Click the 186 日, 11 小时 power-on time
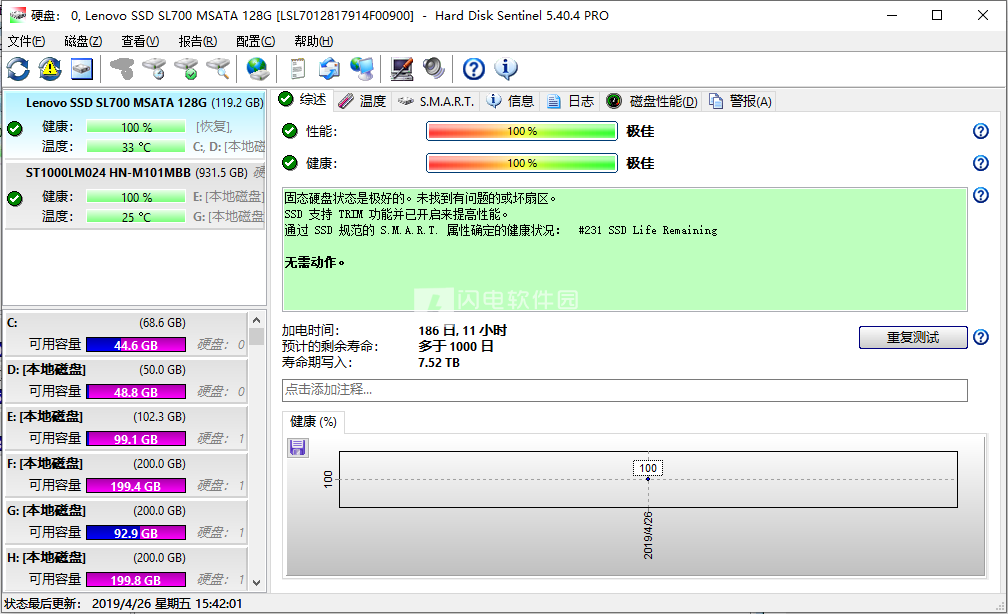The image size is (1008, 614). [x=462, y=330]
